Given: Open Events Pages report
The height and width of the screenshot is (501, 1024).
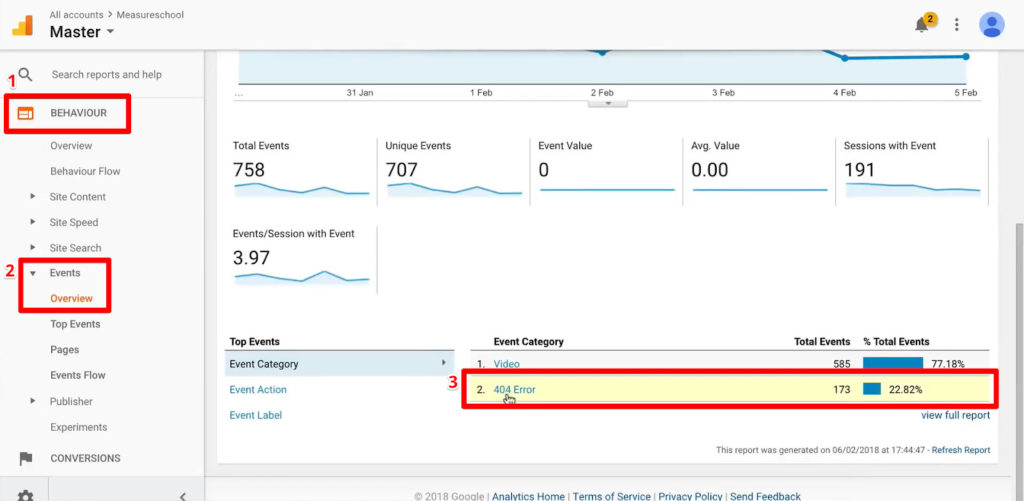Looking at the screenshot, I should tap(65, 349).
